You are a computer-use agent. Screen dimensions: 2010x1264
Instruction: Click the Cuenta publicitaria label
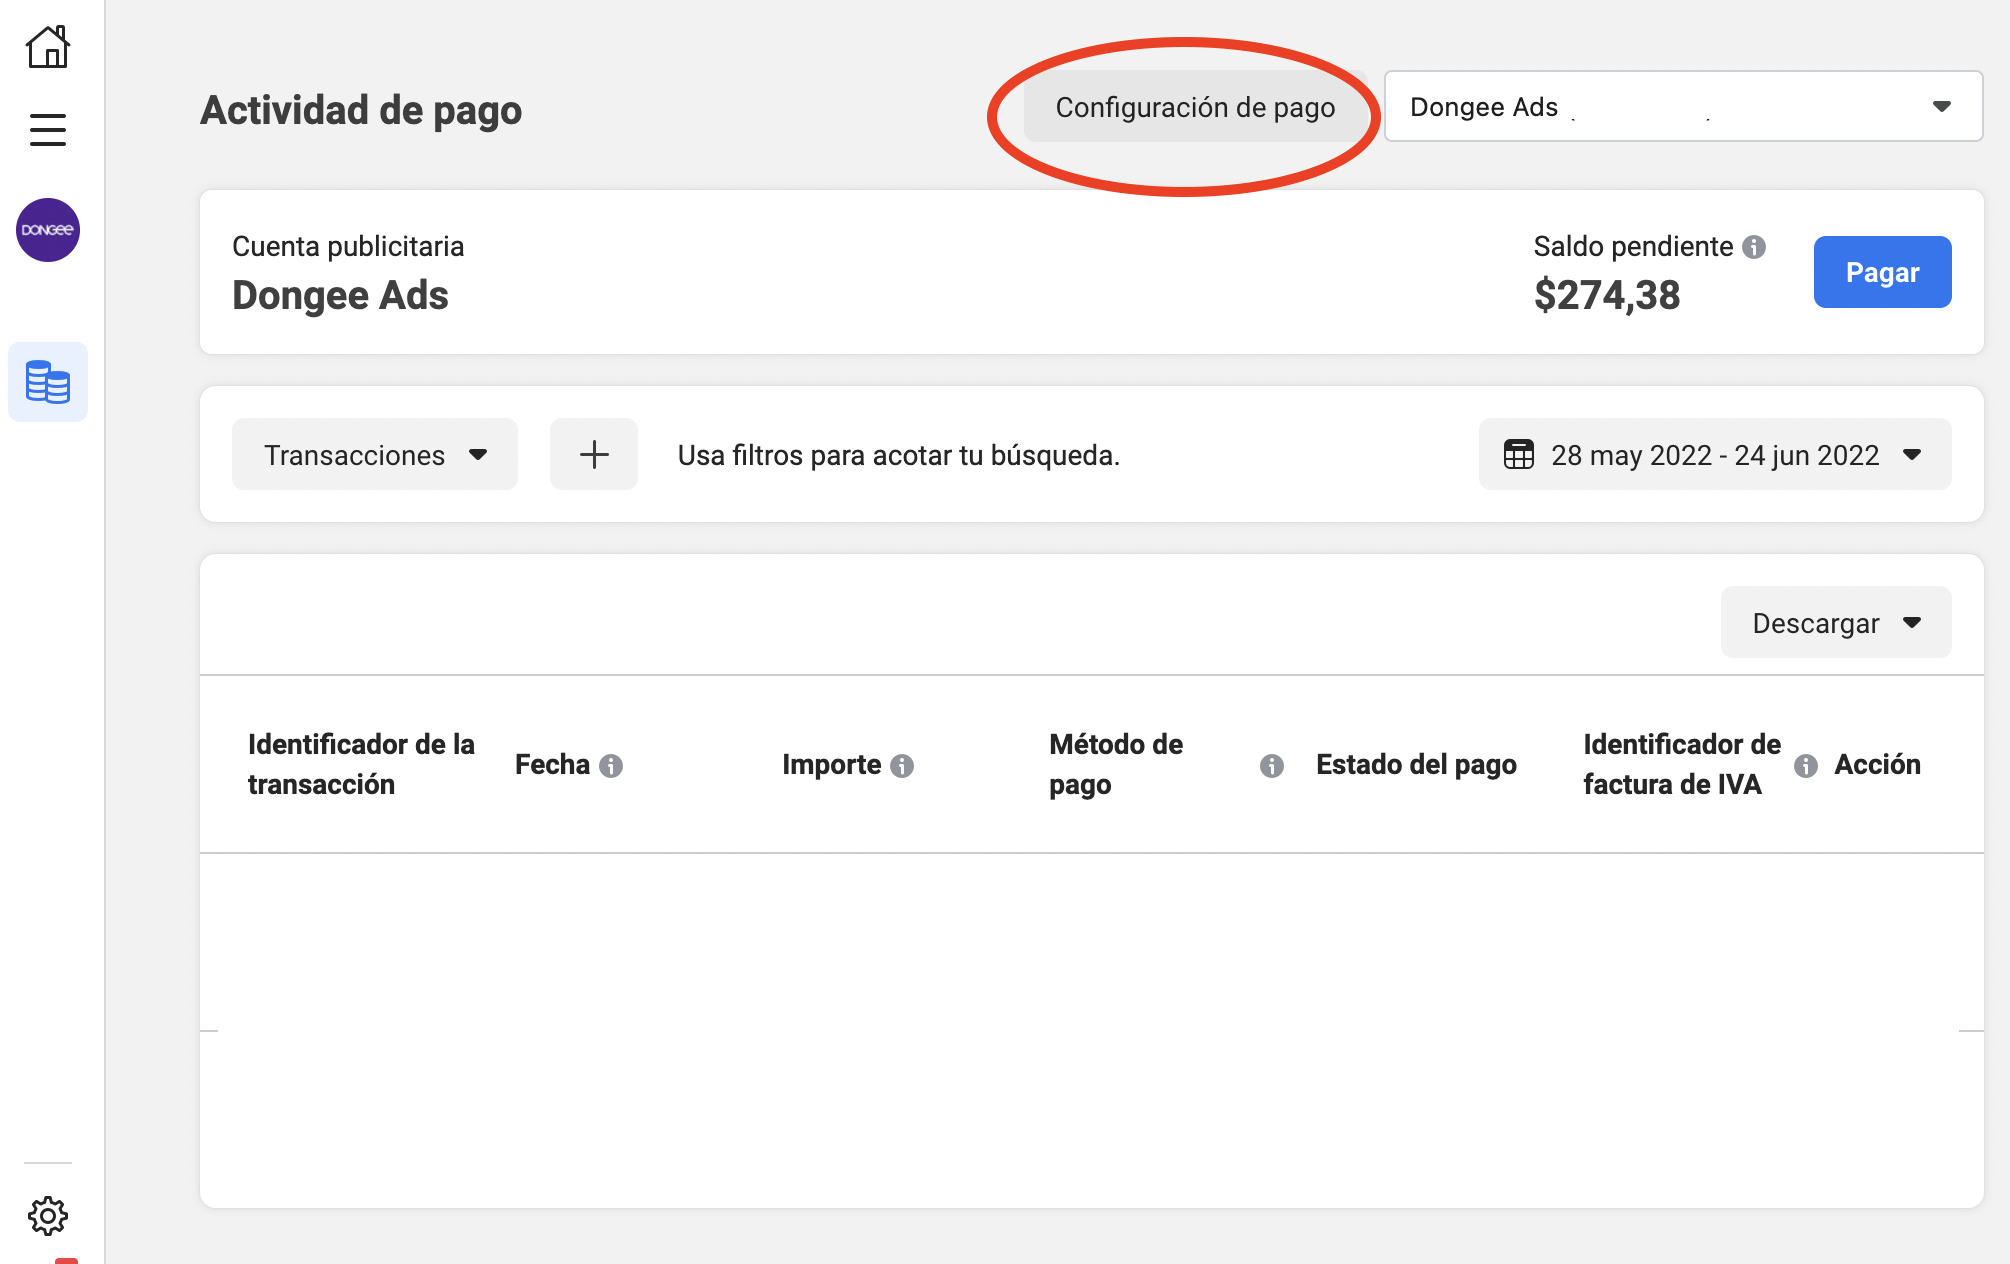(348, 247)
